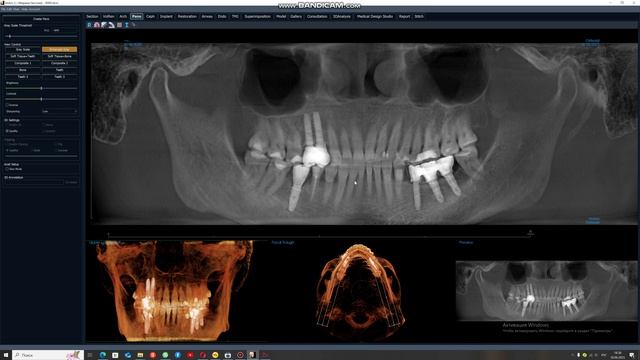The image size is (640, 360).
Task: Open the Gallery tab
Action: [296, 16]
